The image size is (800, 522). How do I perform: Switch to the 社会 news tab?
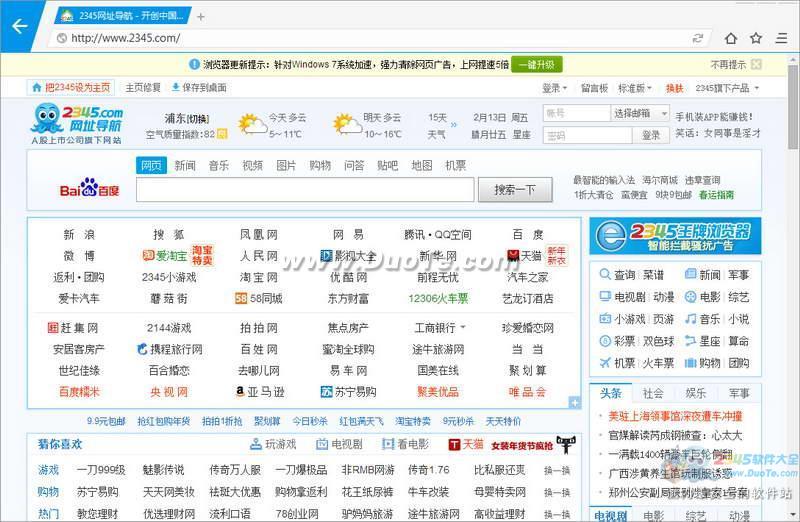click(653, 393)
